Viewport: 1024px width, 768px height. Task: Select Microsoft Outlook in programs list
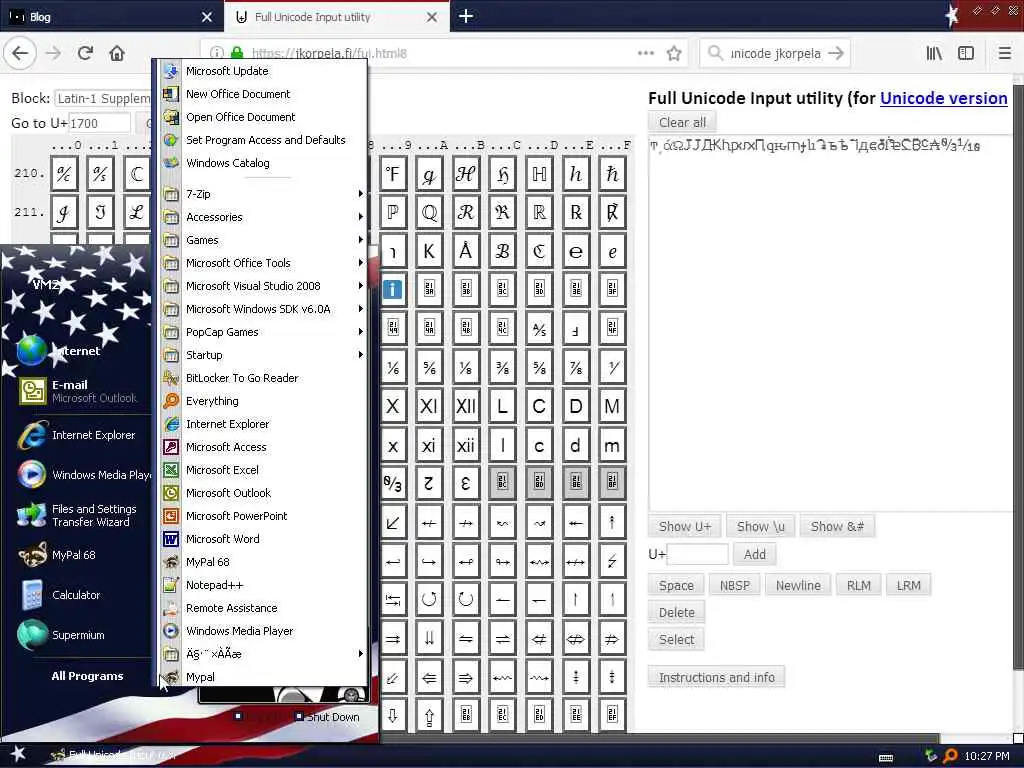228,493
